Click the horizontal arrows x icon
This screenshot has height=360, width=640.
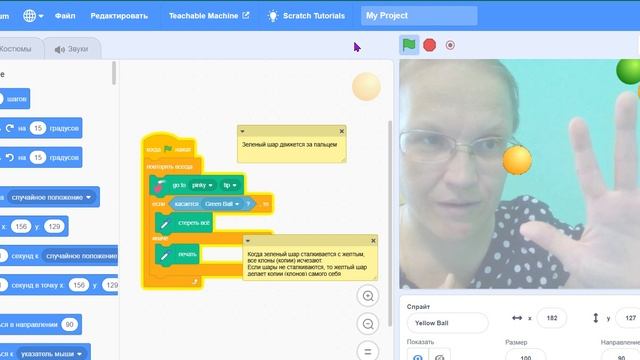click(x=517, y=318)
